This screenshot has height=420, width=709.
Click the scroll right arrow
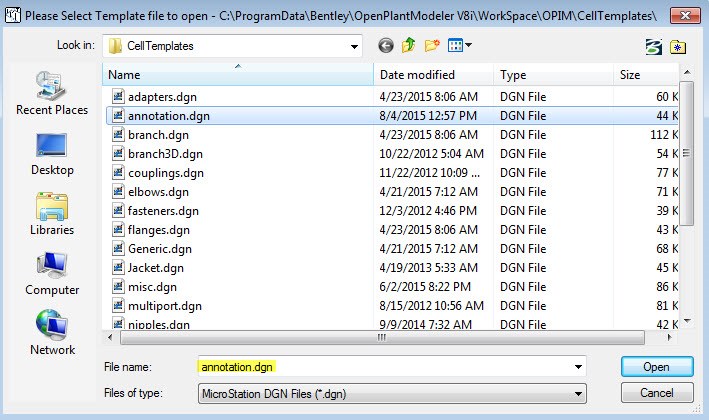click(x=670, y=337)
